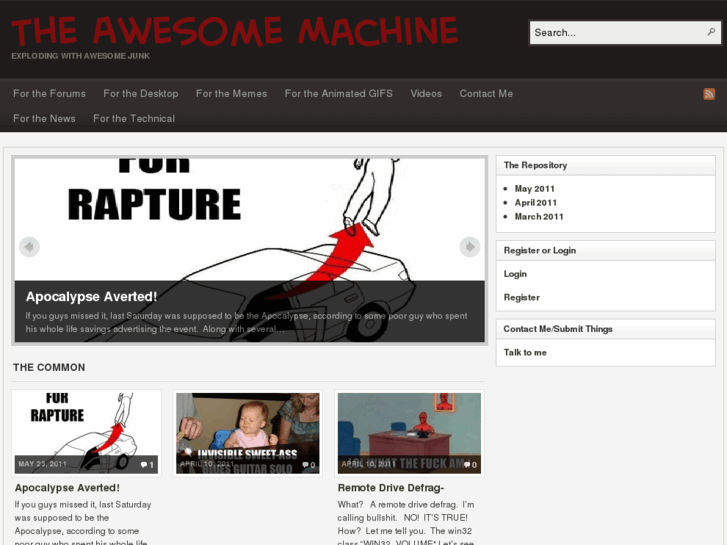Click the RSS feed icon
This screenshot has width=727, height=545.
pos(709,94)
